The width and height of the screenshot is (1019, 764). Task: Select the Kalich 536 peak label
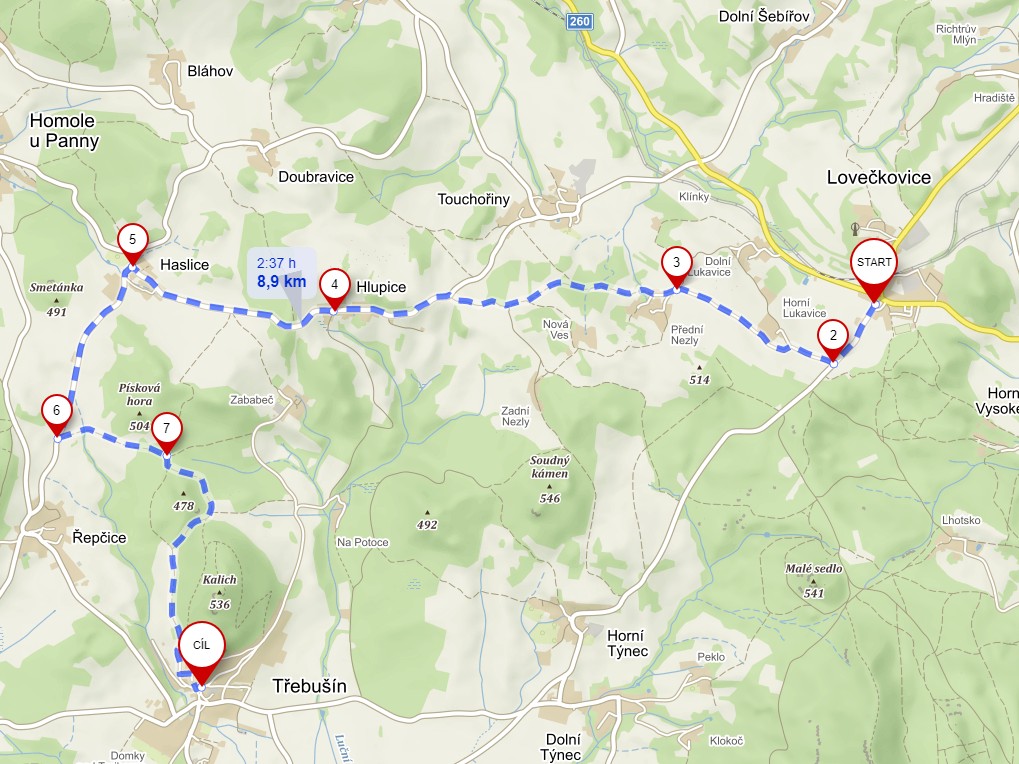[220, 592]
